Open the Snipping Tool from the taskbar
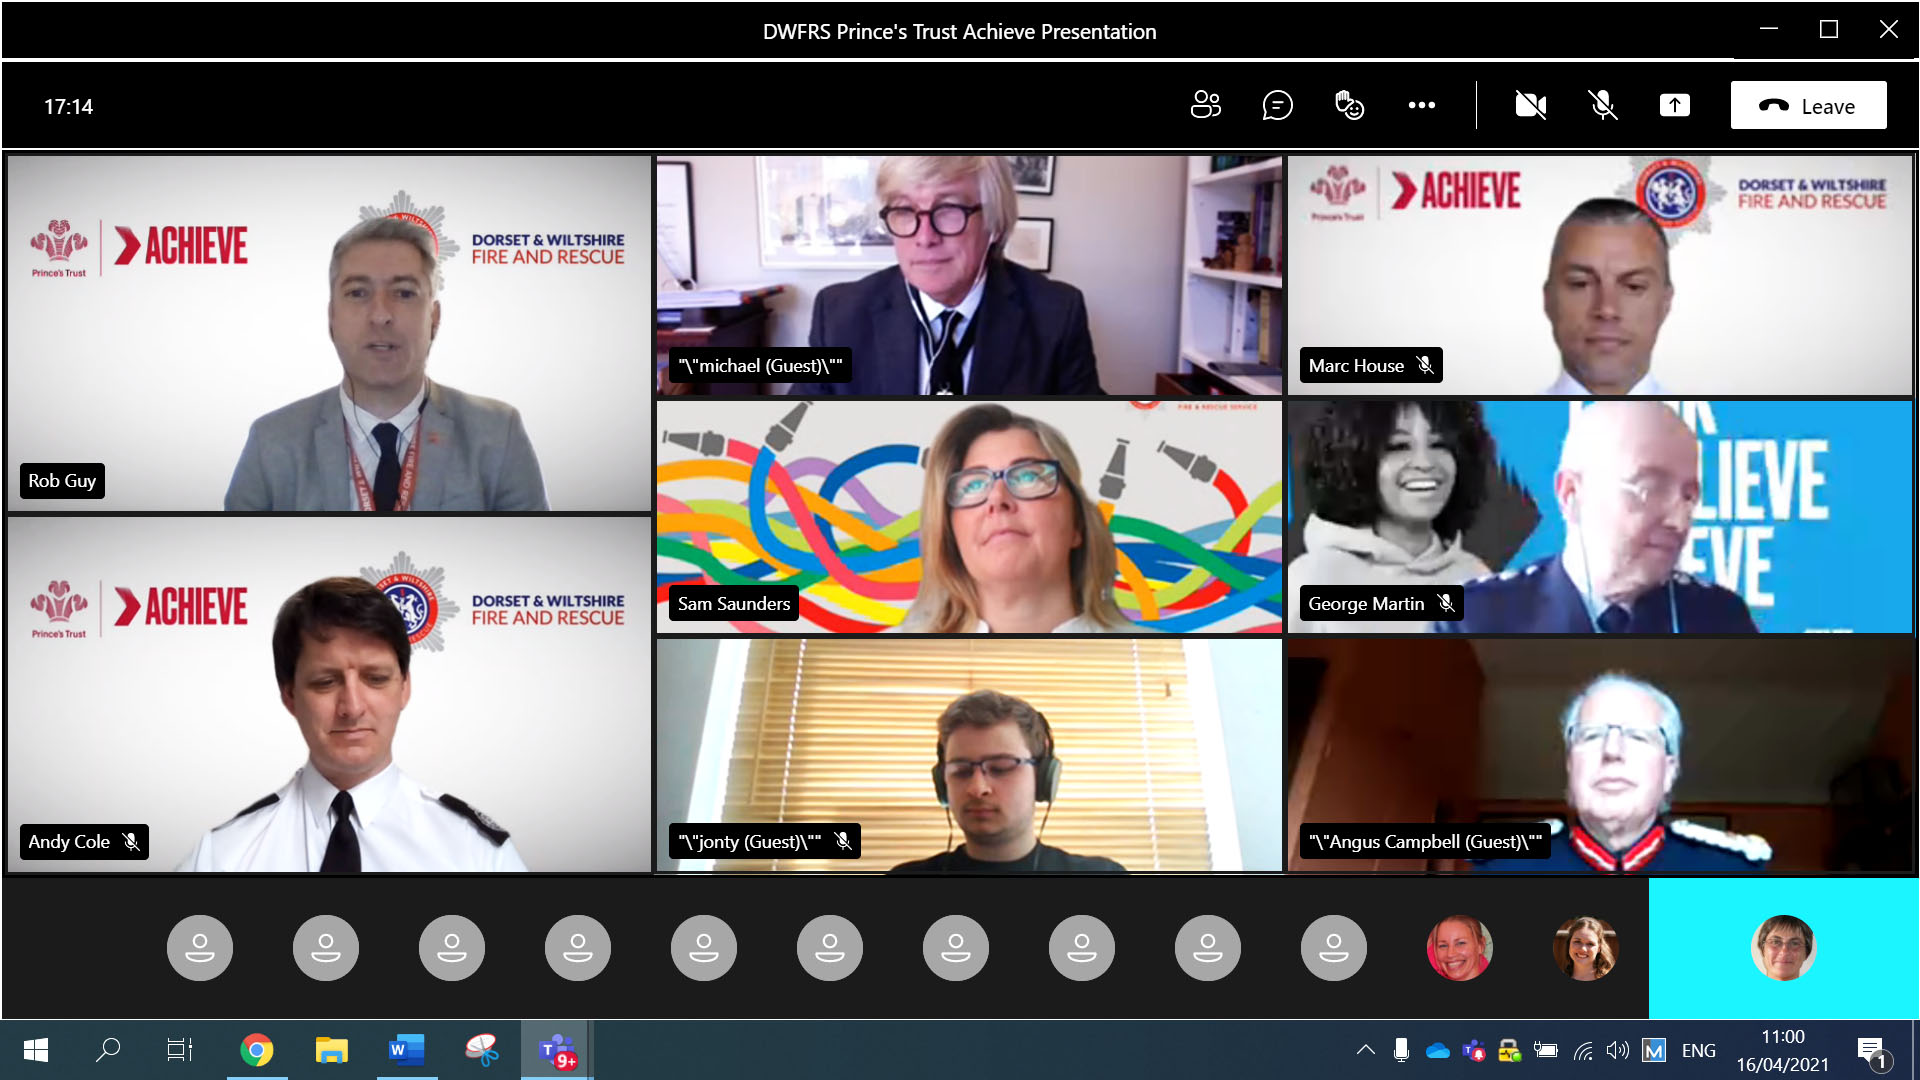This screenshot has height=1080, width=1920. point(482,1050)
